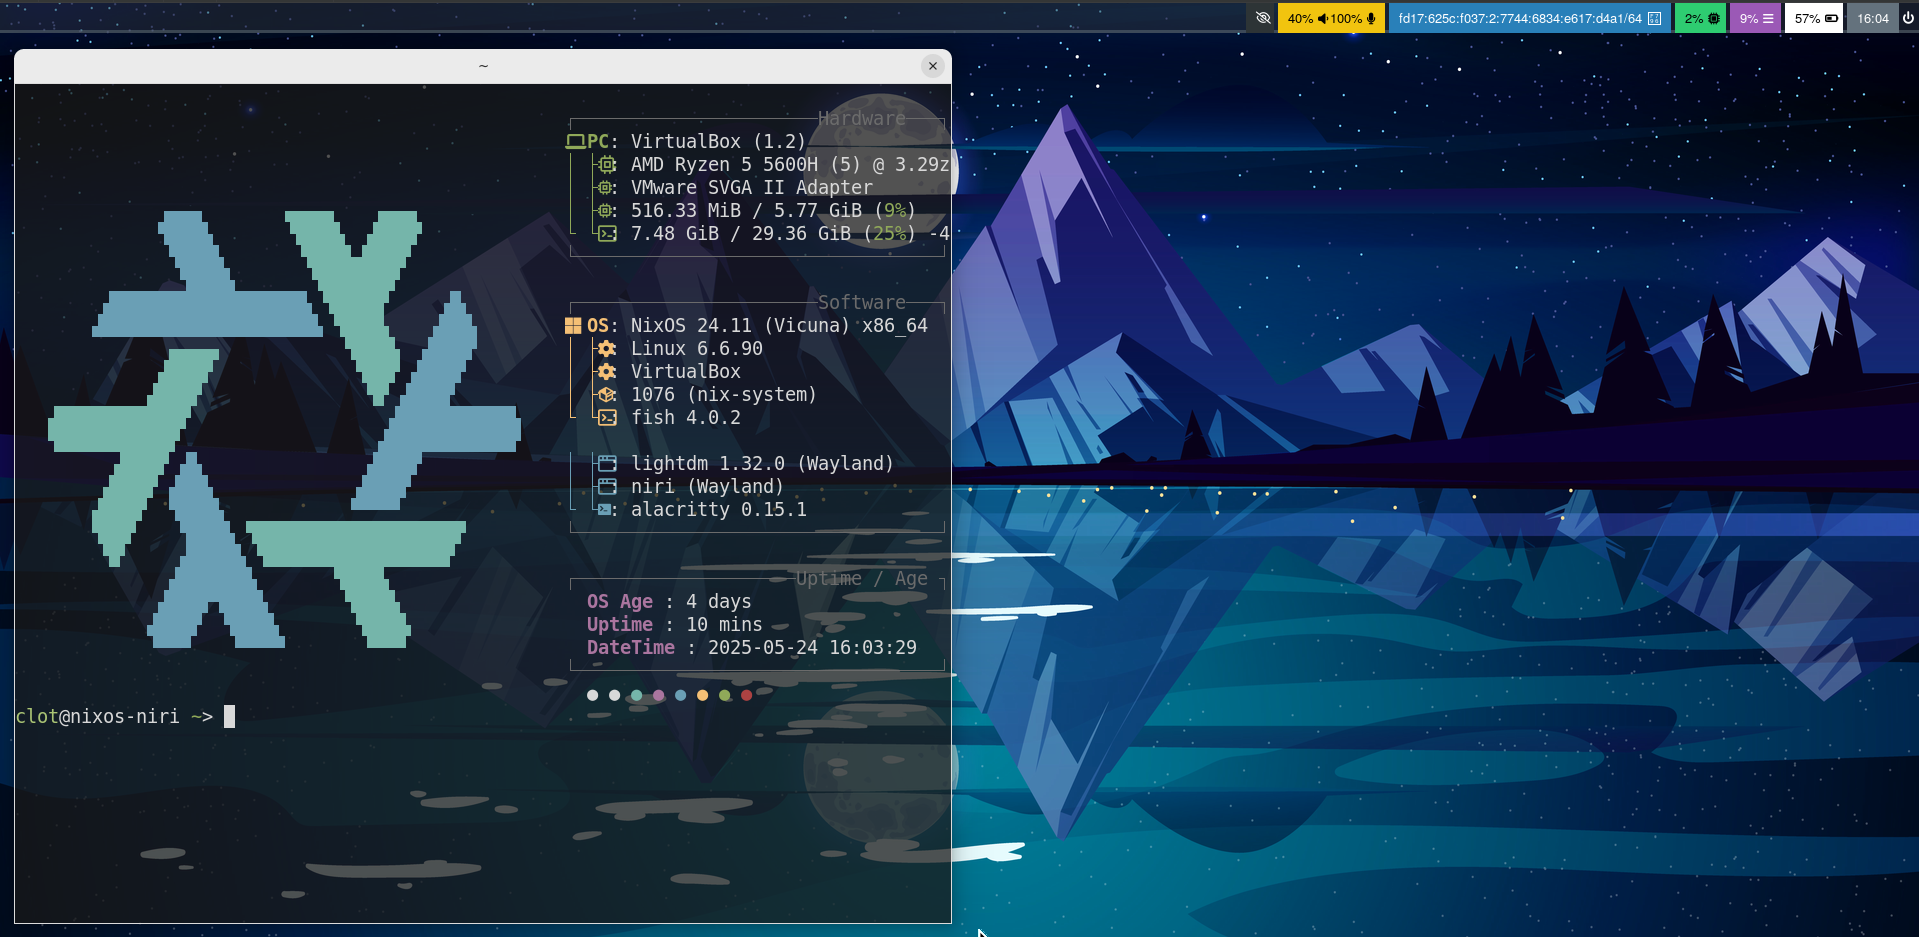The width and height of the screenshot is (1919, 937).
Task: Click the red color dot in the palette
Action: pyautogui.click(x=747, y=695)
